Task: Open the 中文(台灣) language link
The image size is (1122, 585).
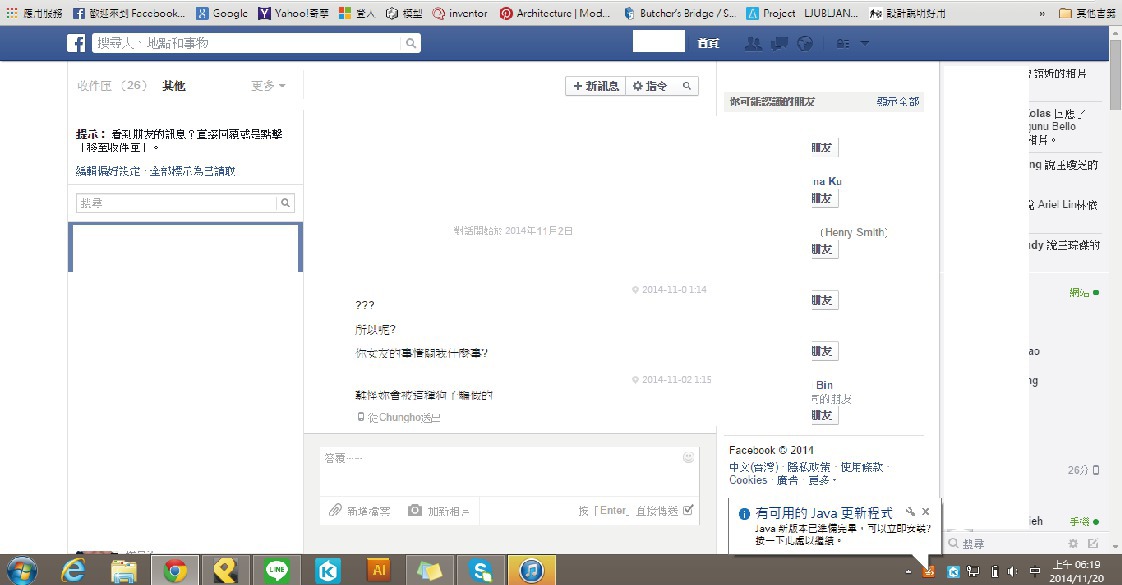Action: (x=753, y=467)
